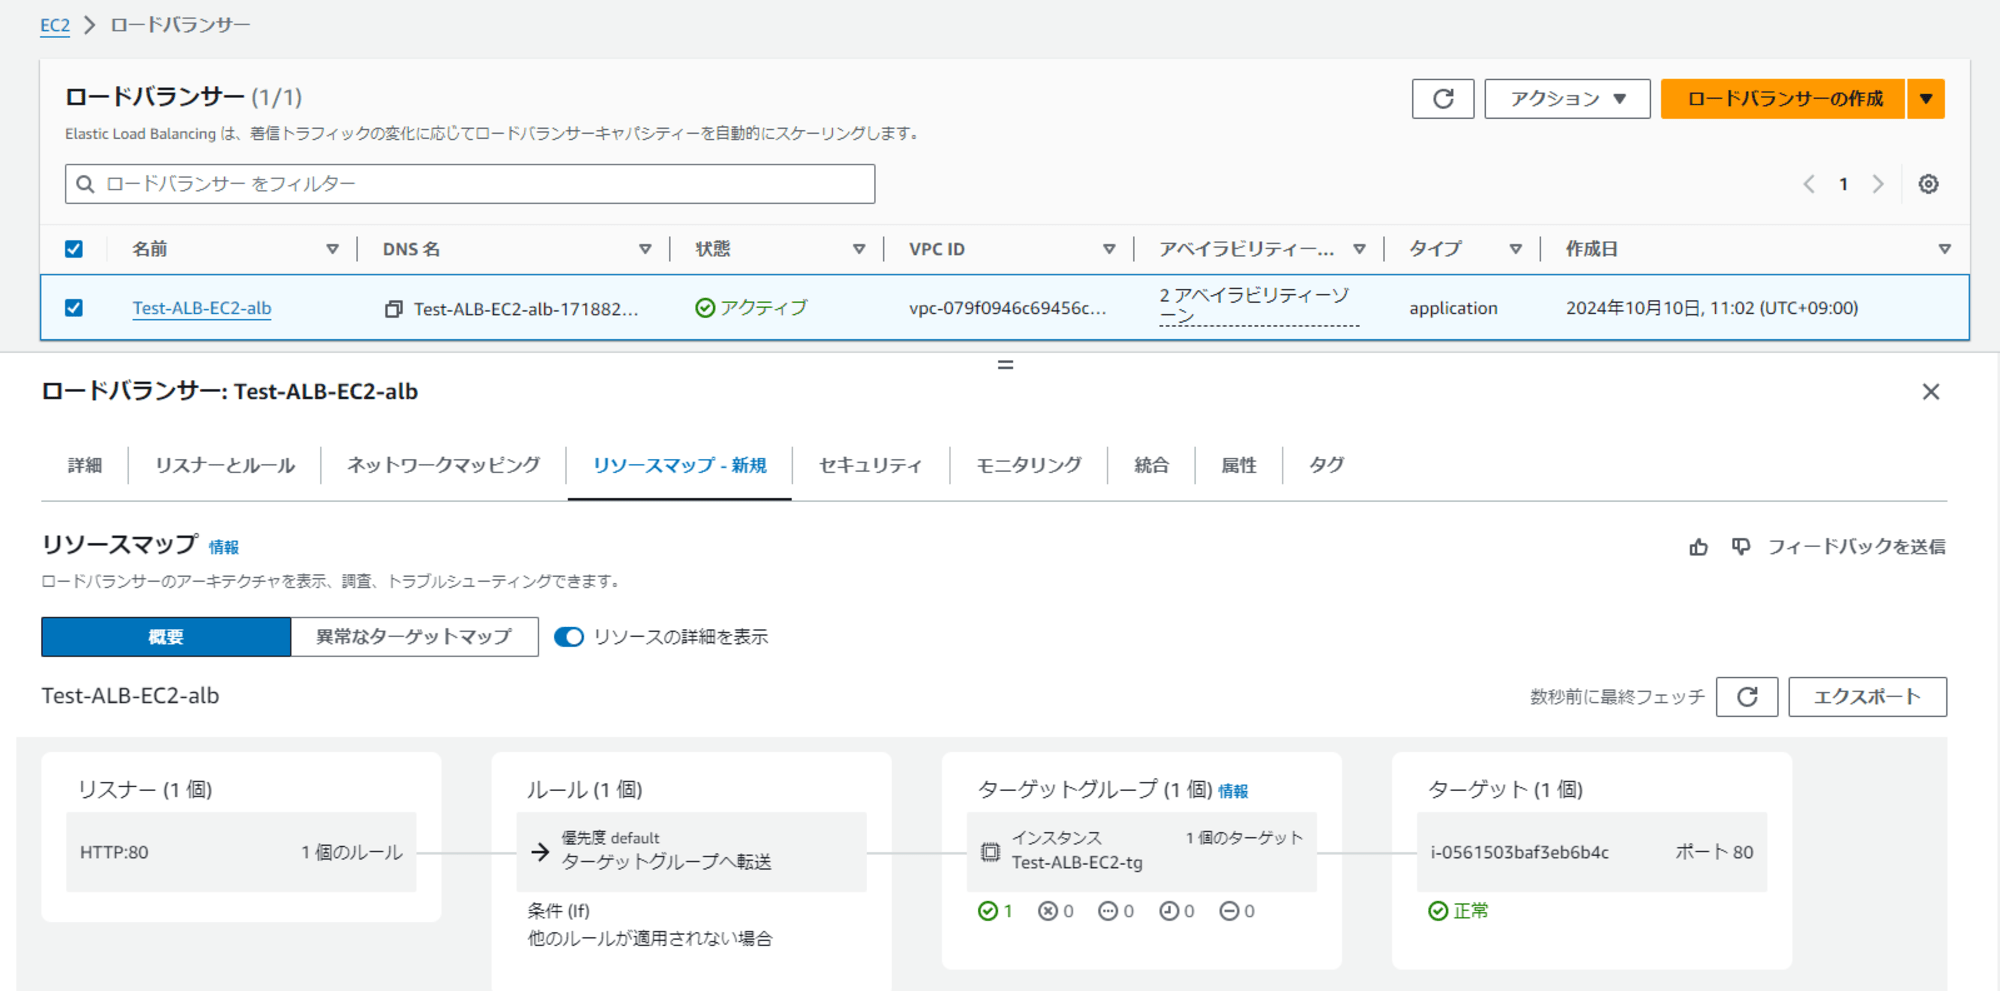
Task: Click the send feedback link
Action: (1856, 547)
